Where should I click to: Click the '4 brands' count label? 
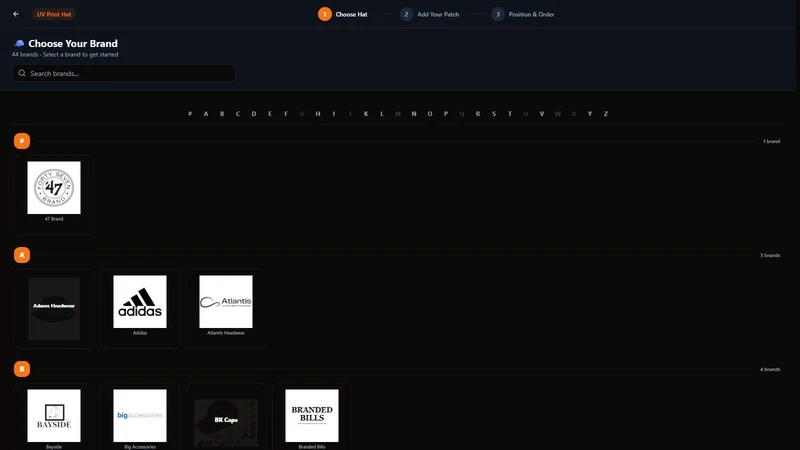(x=770, y=369)
